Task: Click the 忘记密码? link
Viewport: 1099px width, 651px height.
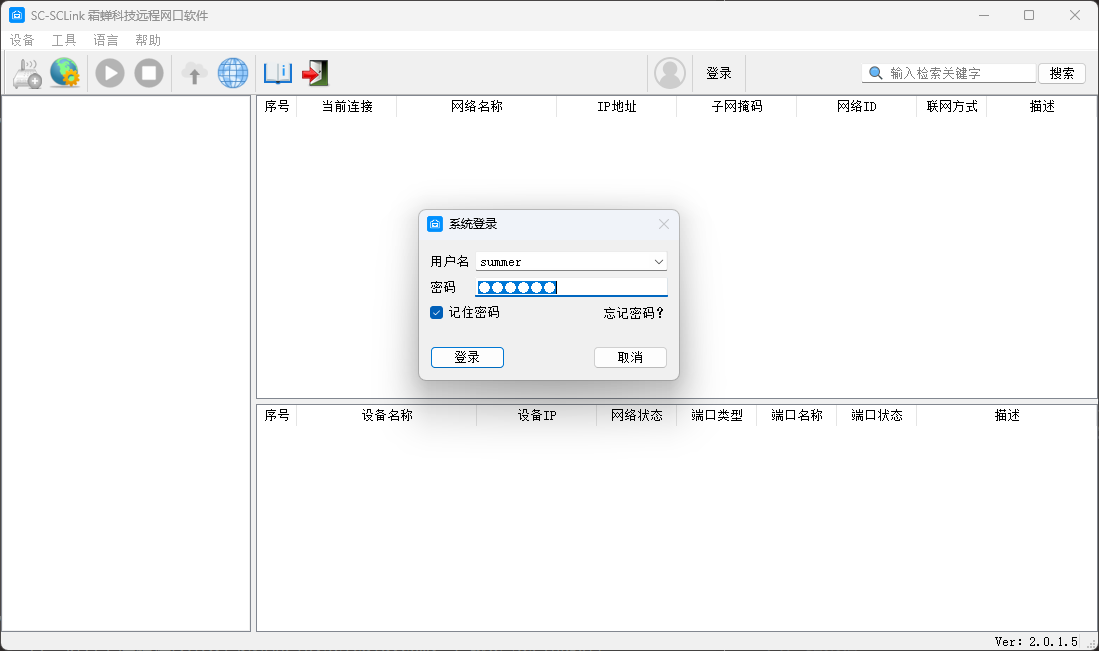Action: (x=634, y=313)
